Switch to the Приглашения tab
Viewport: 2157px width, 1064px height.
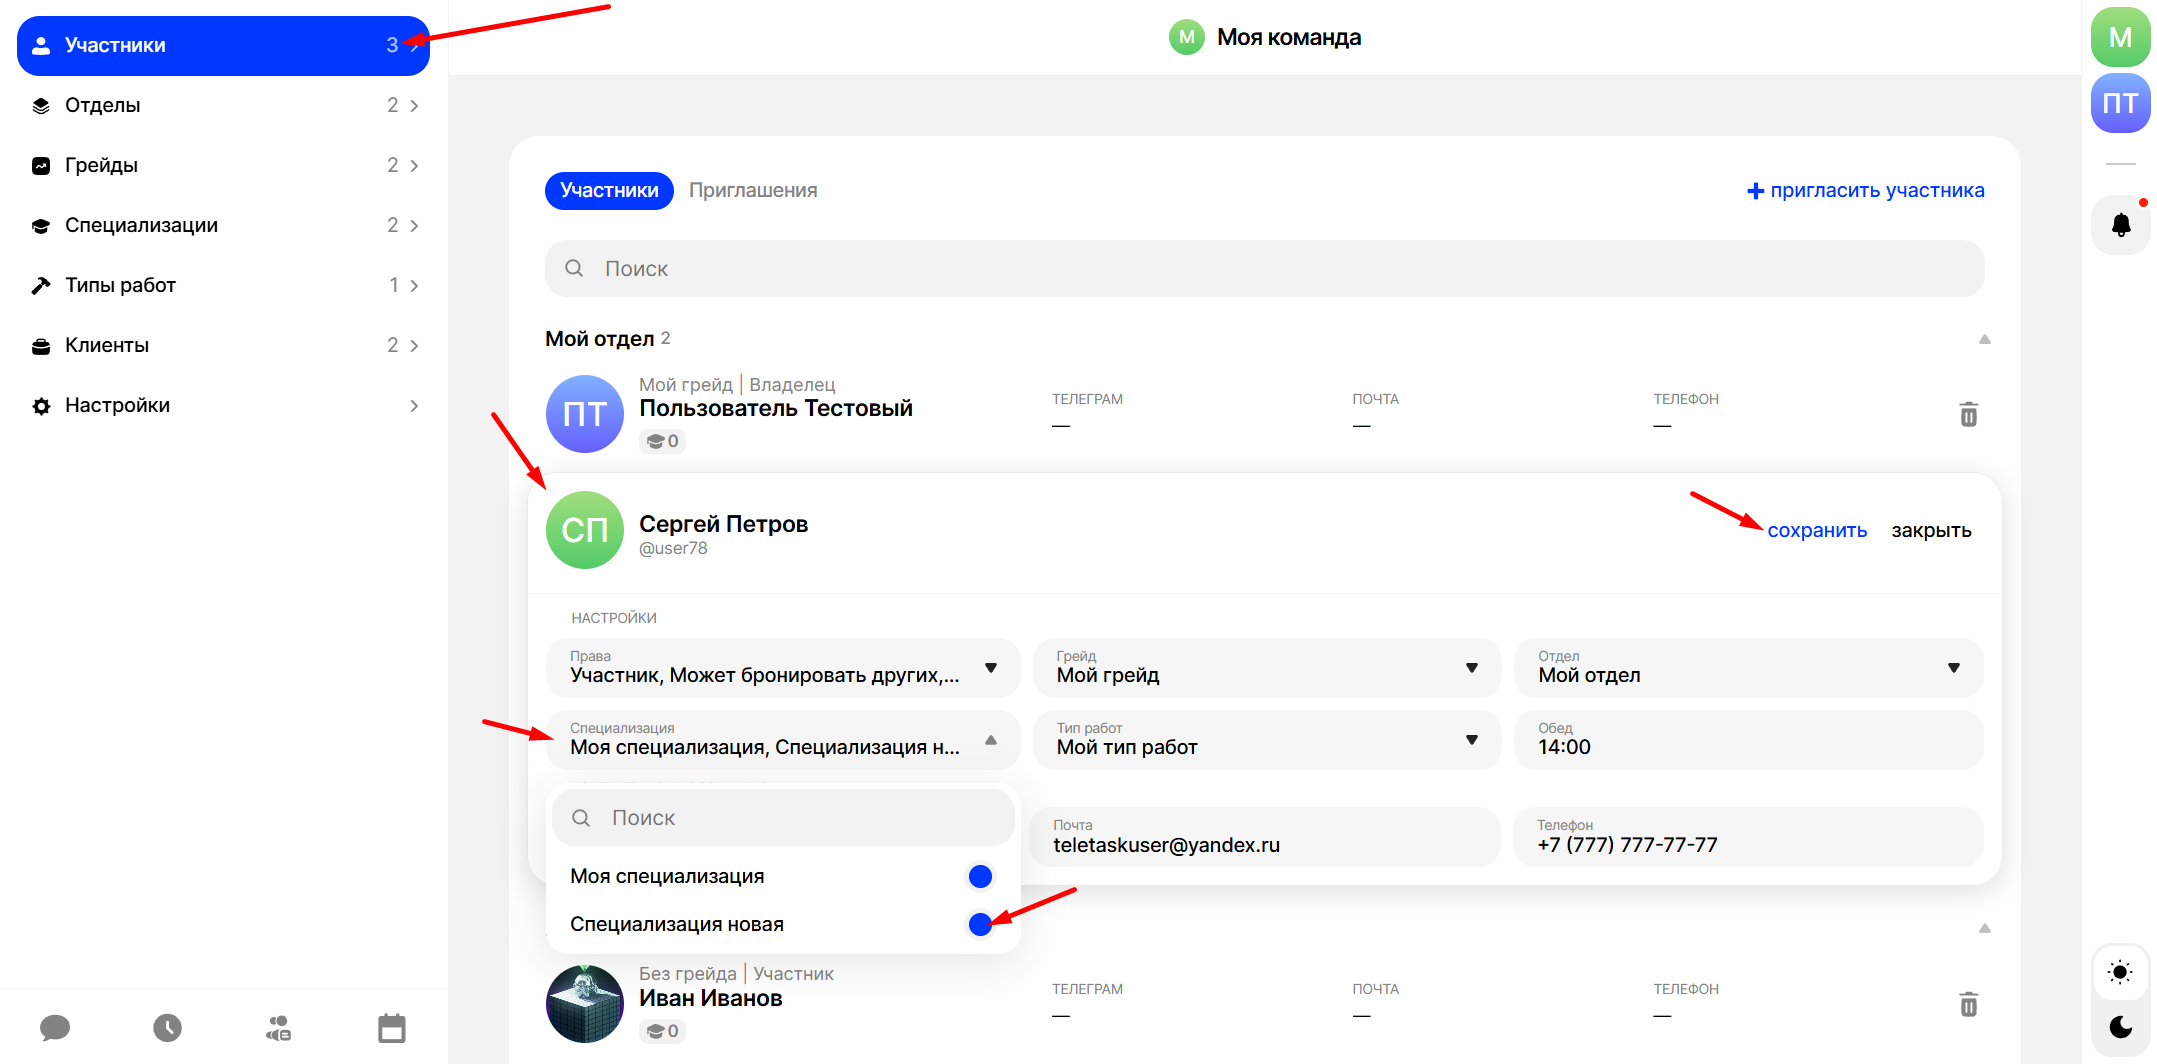click(752, 190)
